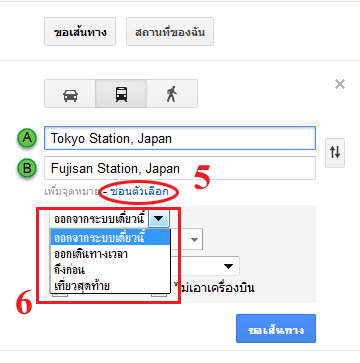
Task: Click the ซ่อนตัวเลือก link
Action: pos(139,192)
